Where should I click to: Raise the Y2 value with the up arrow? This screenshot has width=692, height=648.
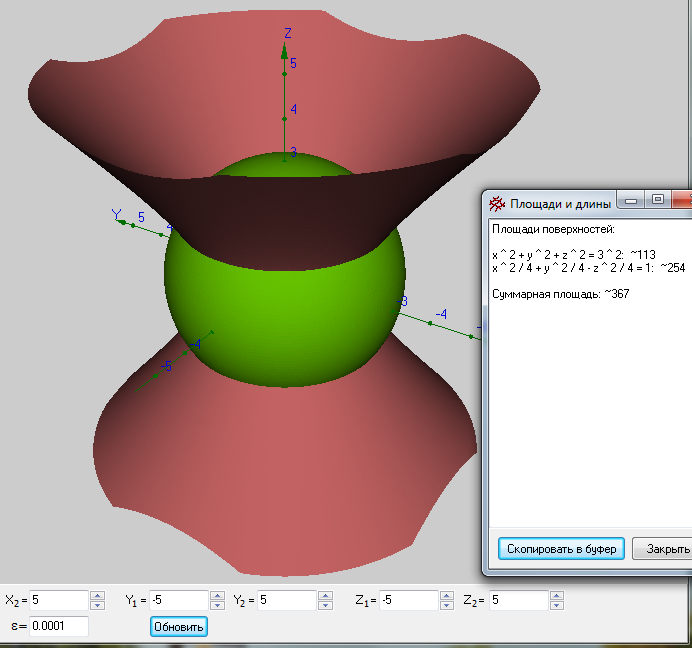[x=325, y=596]
